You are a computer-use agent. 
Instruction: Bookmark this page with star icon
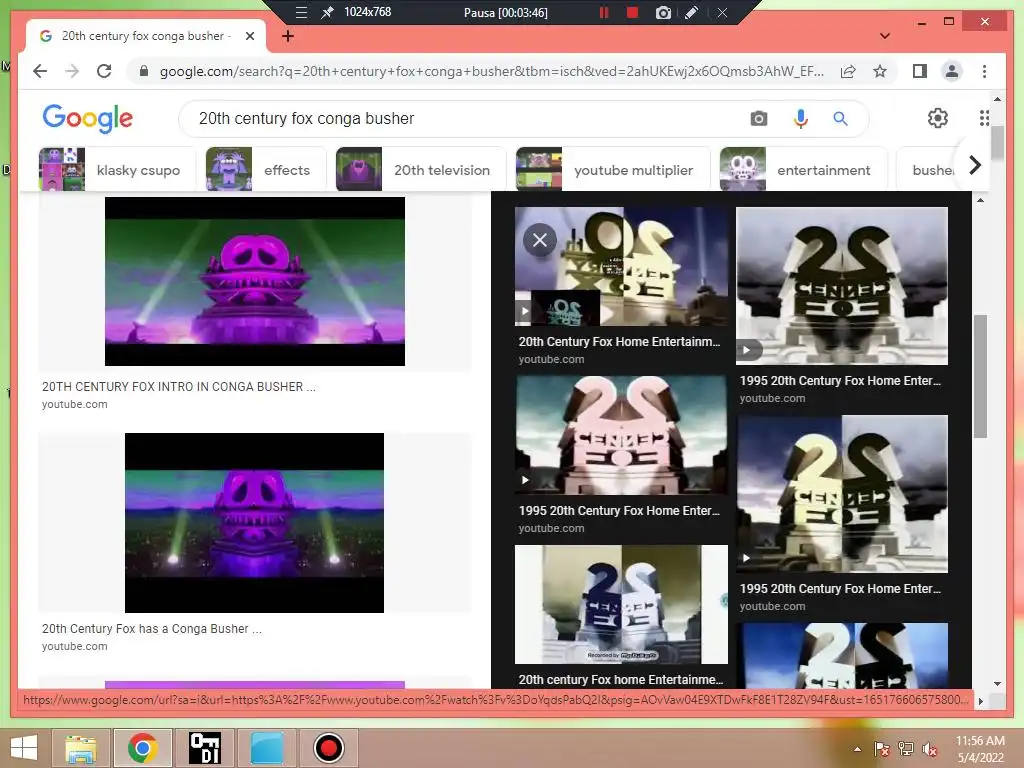[x=880, y=71]
